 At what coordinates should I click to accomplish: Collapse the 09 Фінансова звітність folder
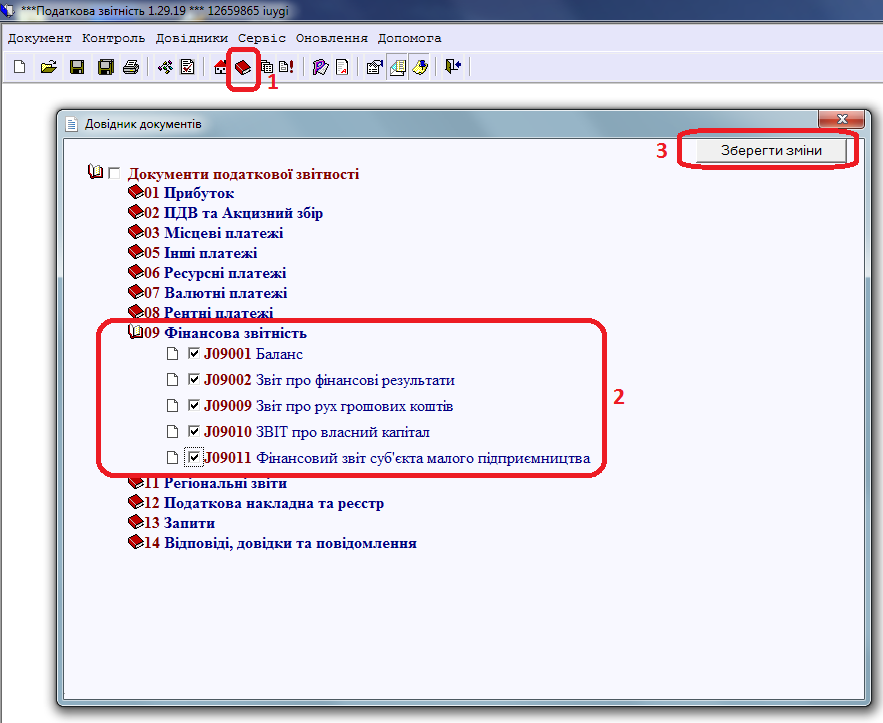(135, 333)
